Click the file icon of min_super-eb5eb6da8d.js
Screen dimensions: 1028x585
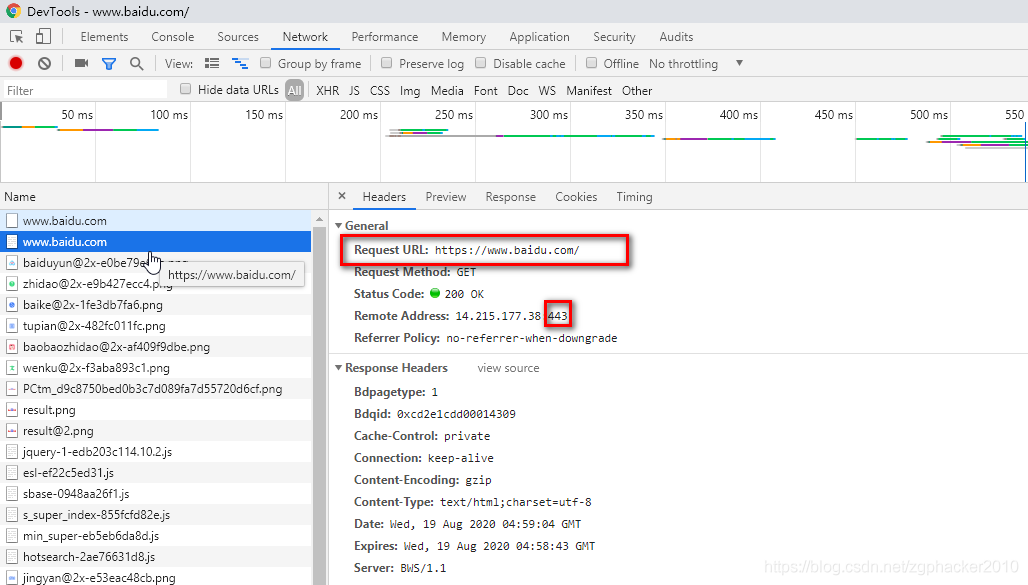pyautogui.click(x=12, y=536)
